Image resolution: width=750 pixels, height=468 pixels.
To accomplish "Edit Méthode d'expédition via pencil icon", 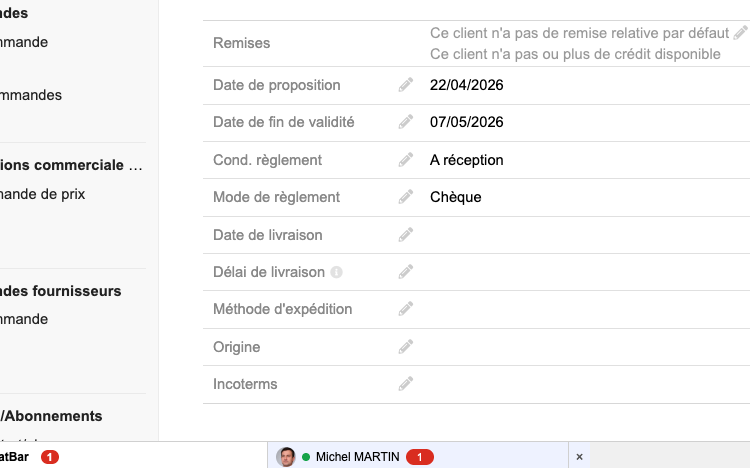I will click(x=406, y=309).
